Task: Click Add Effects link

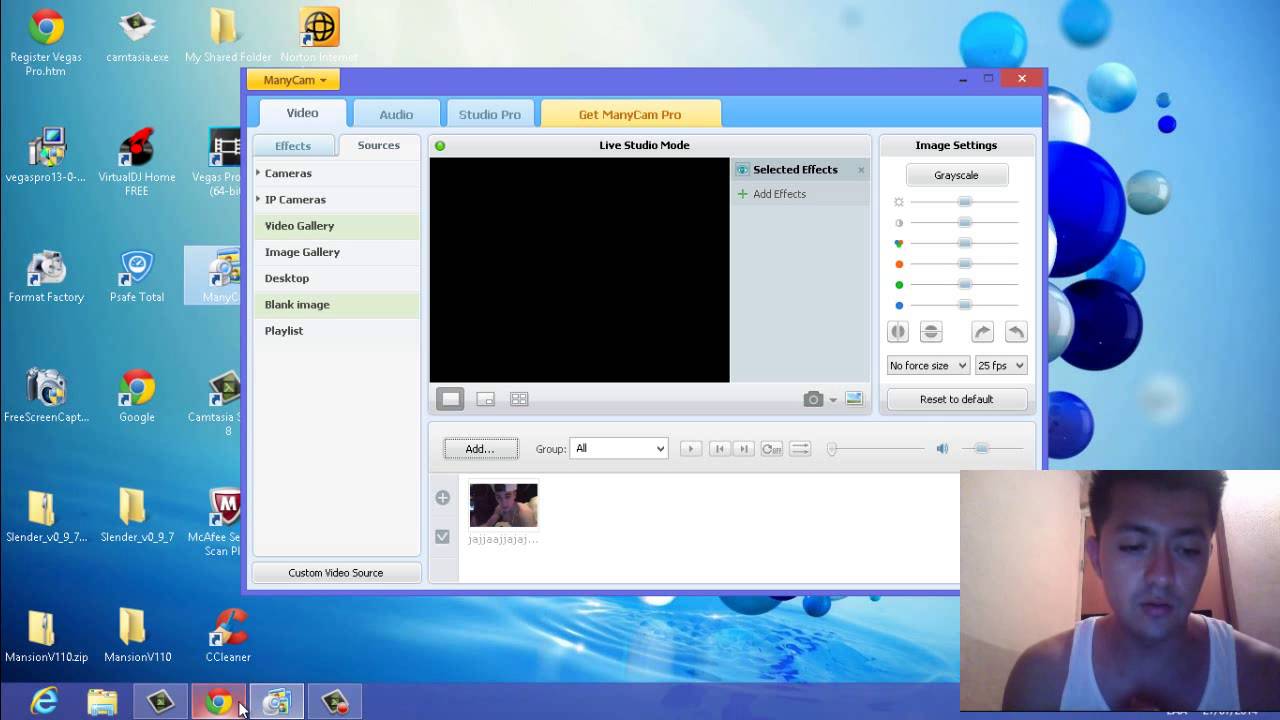Action: click(772, 194)
